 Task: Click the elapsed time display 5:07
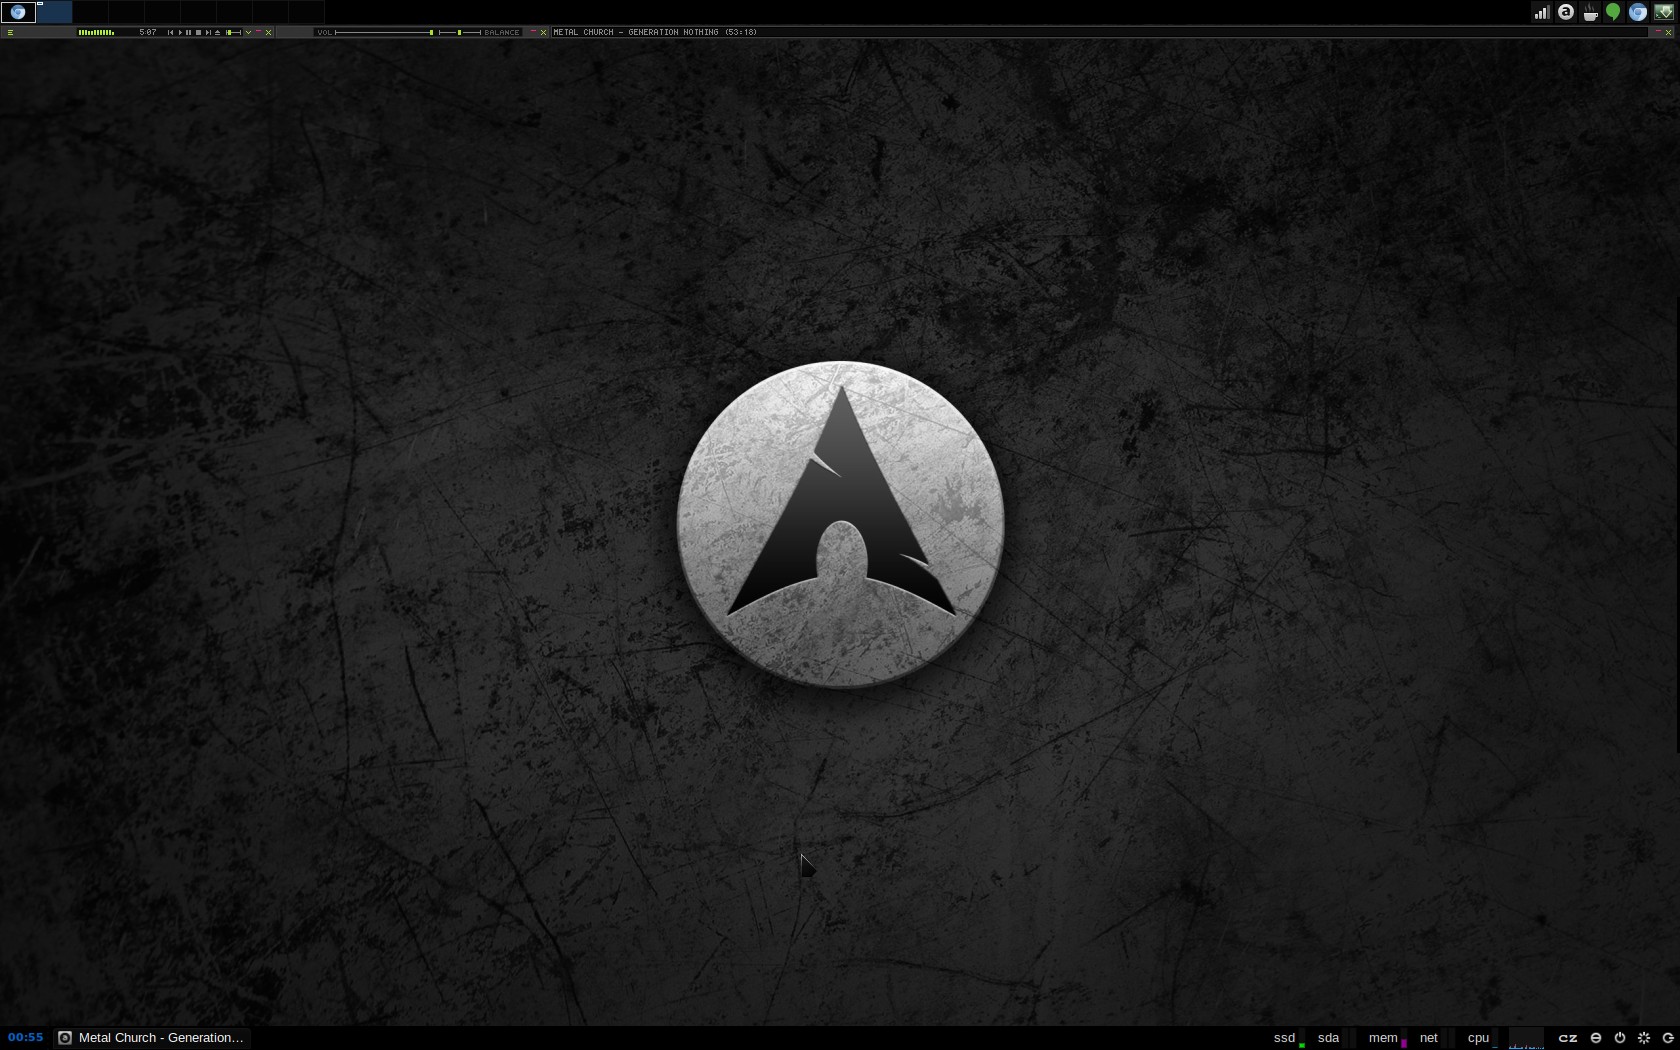click(148, 32)
